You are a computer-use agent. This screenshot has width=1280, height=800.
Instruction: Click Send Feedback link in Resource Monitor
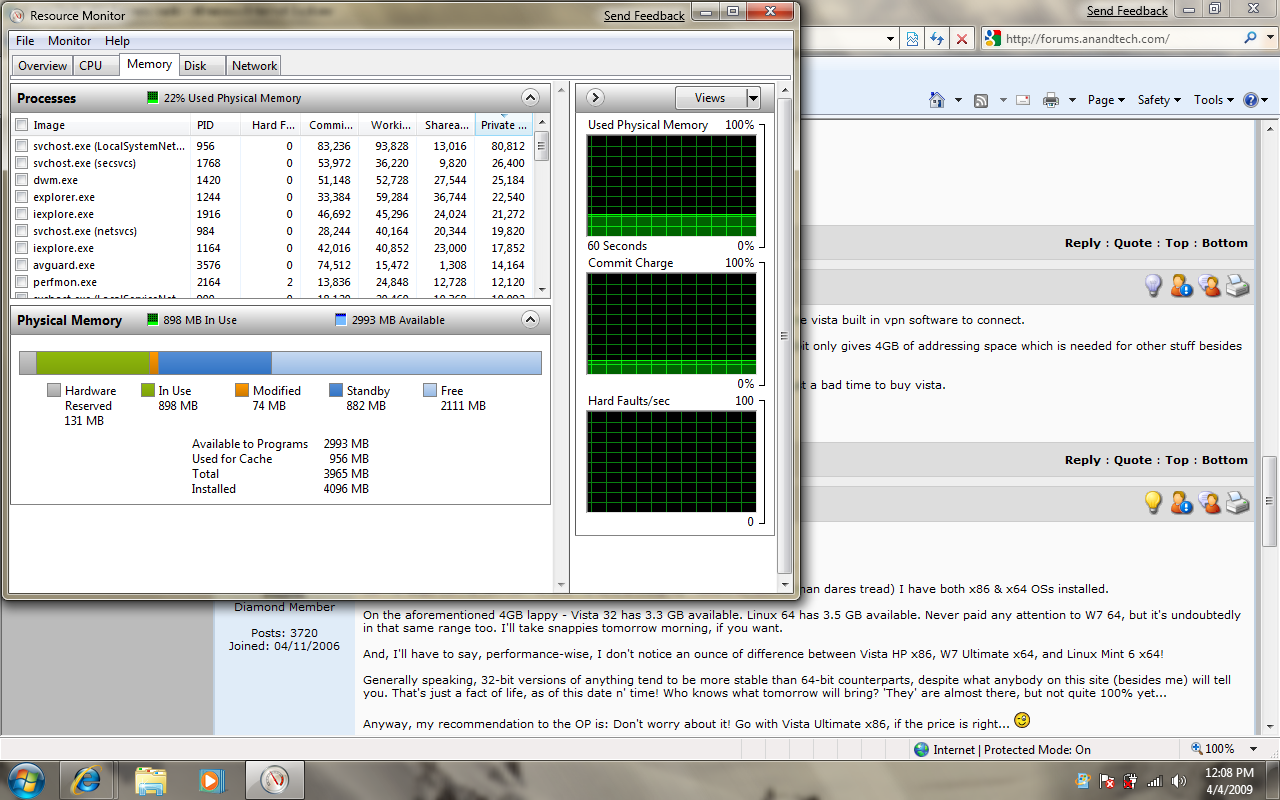(644, 16)
